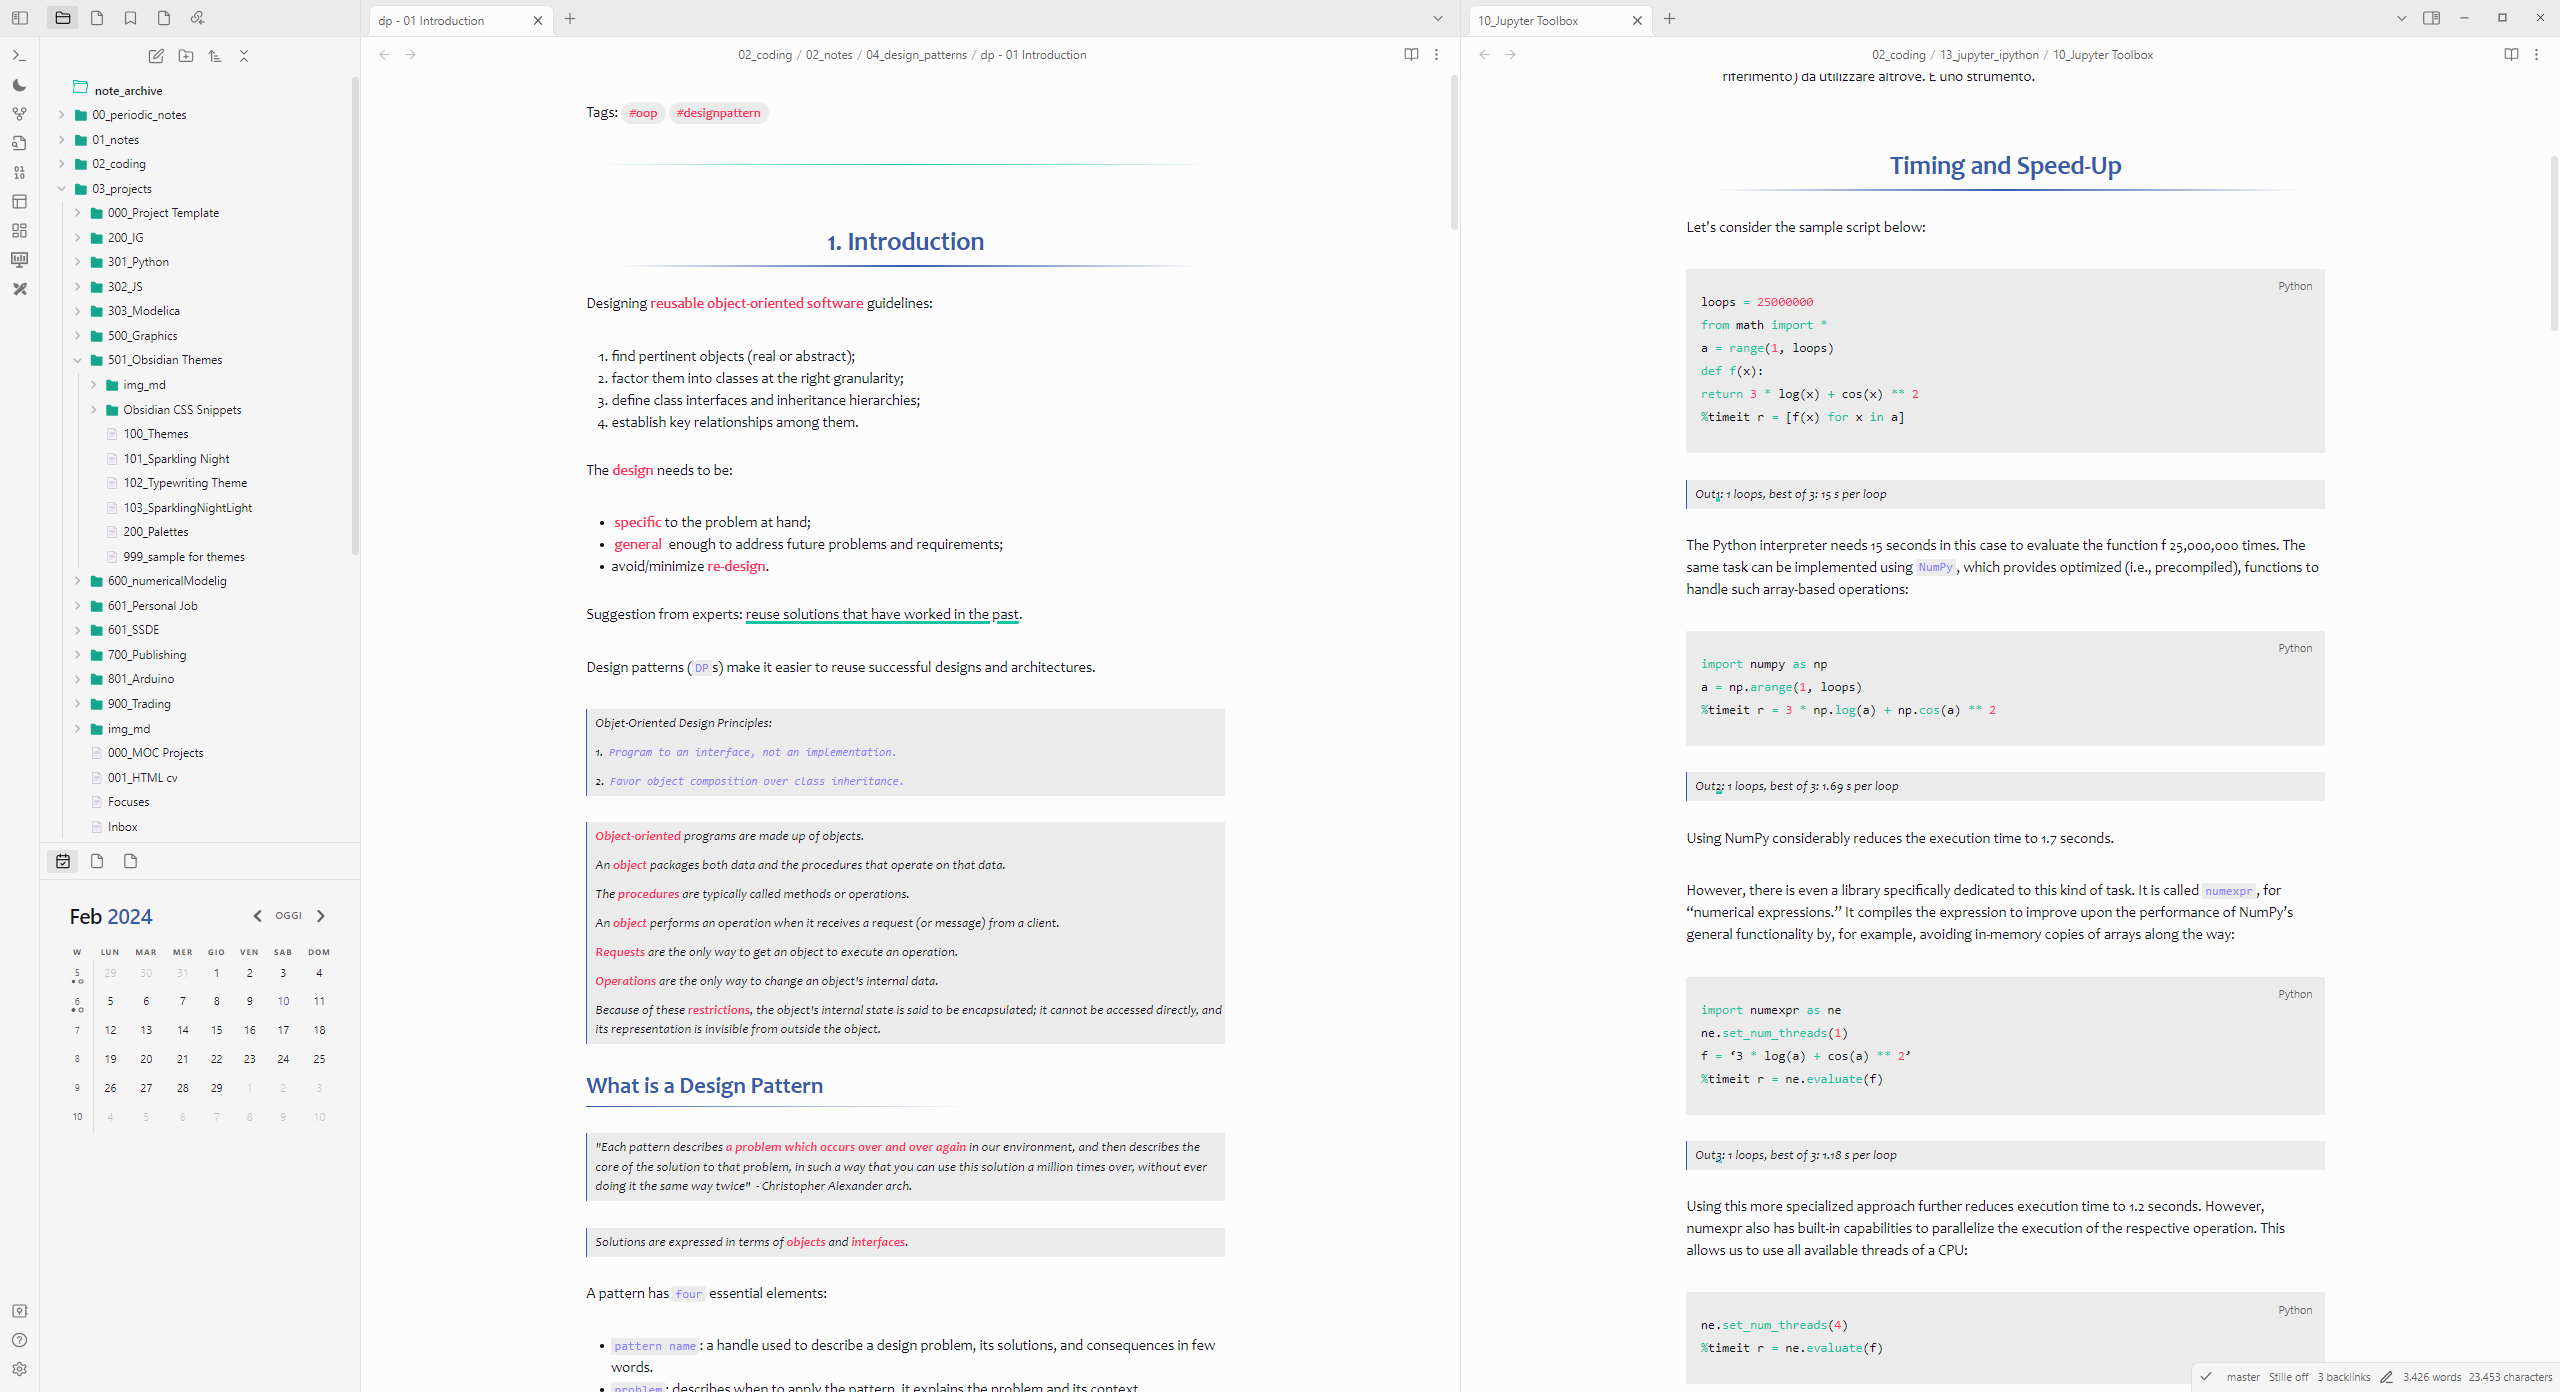Go to previous month in calendar

point(257,916)
